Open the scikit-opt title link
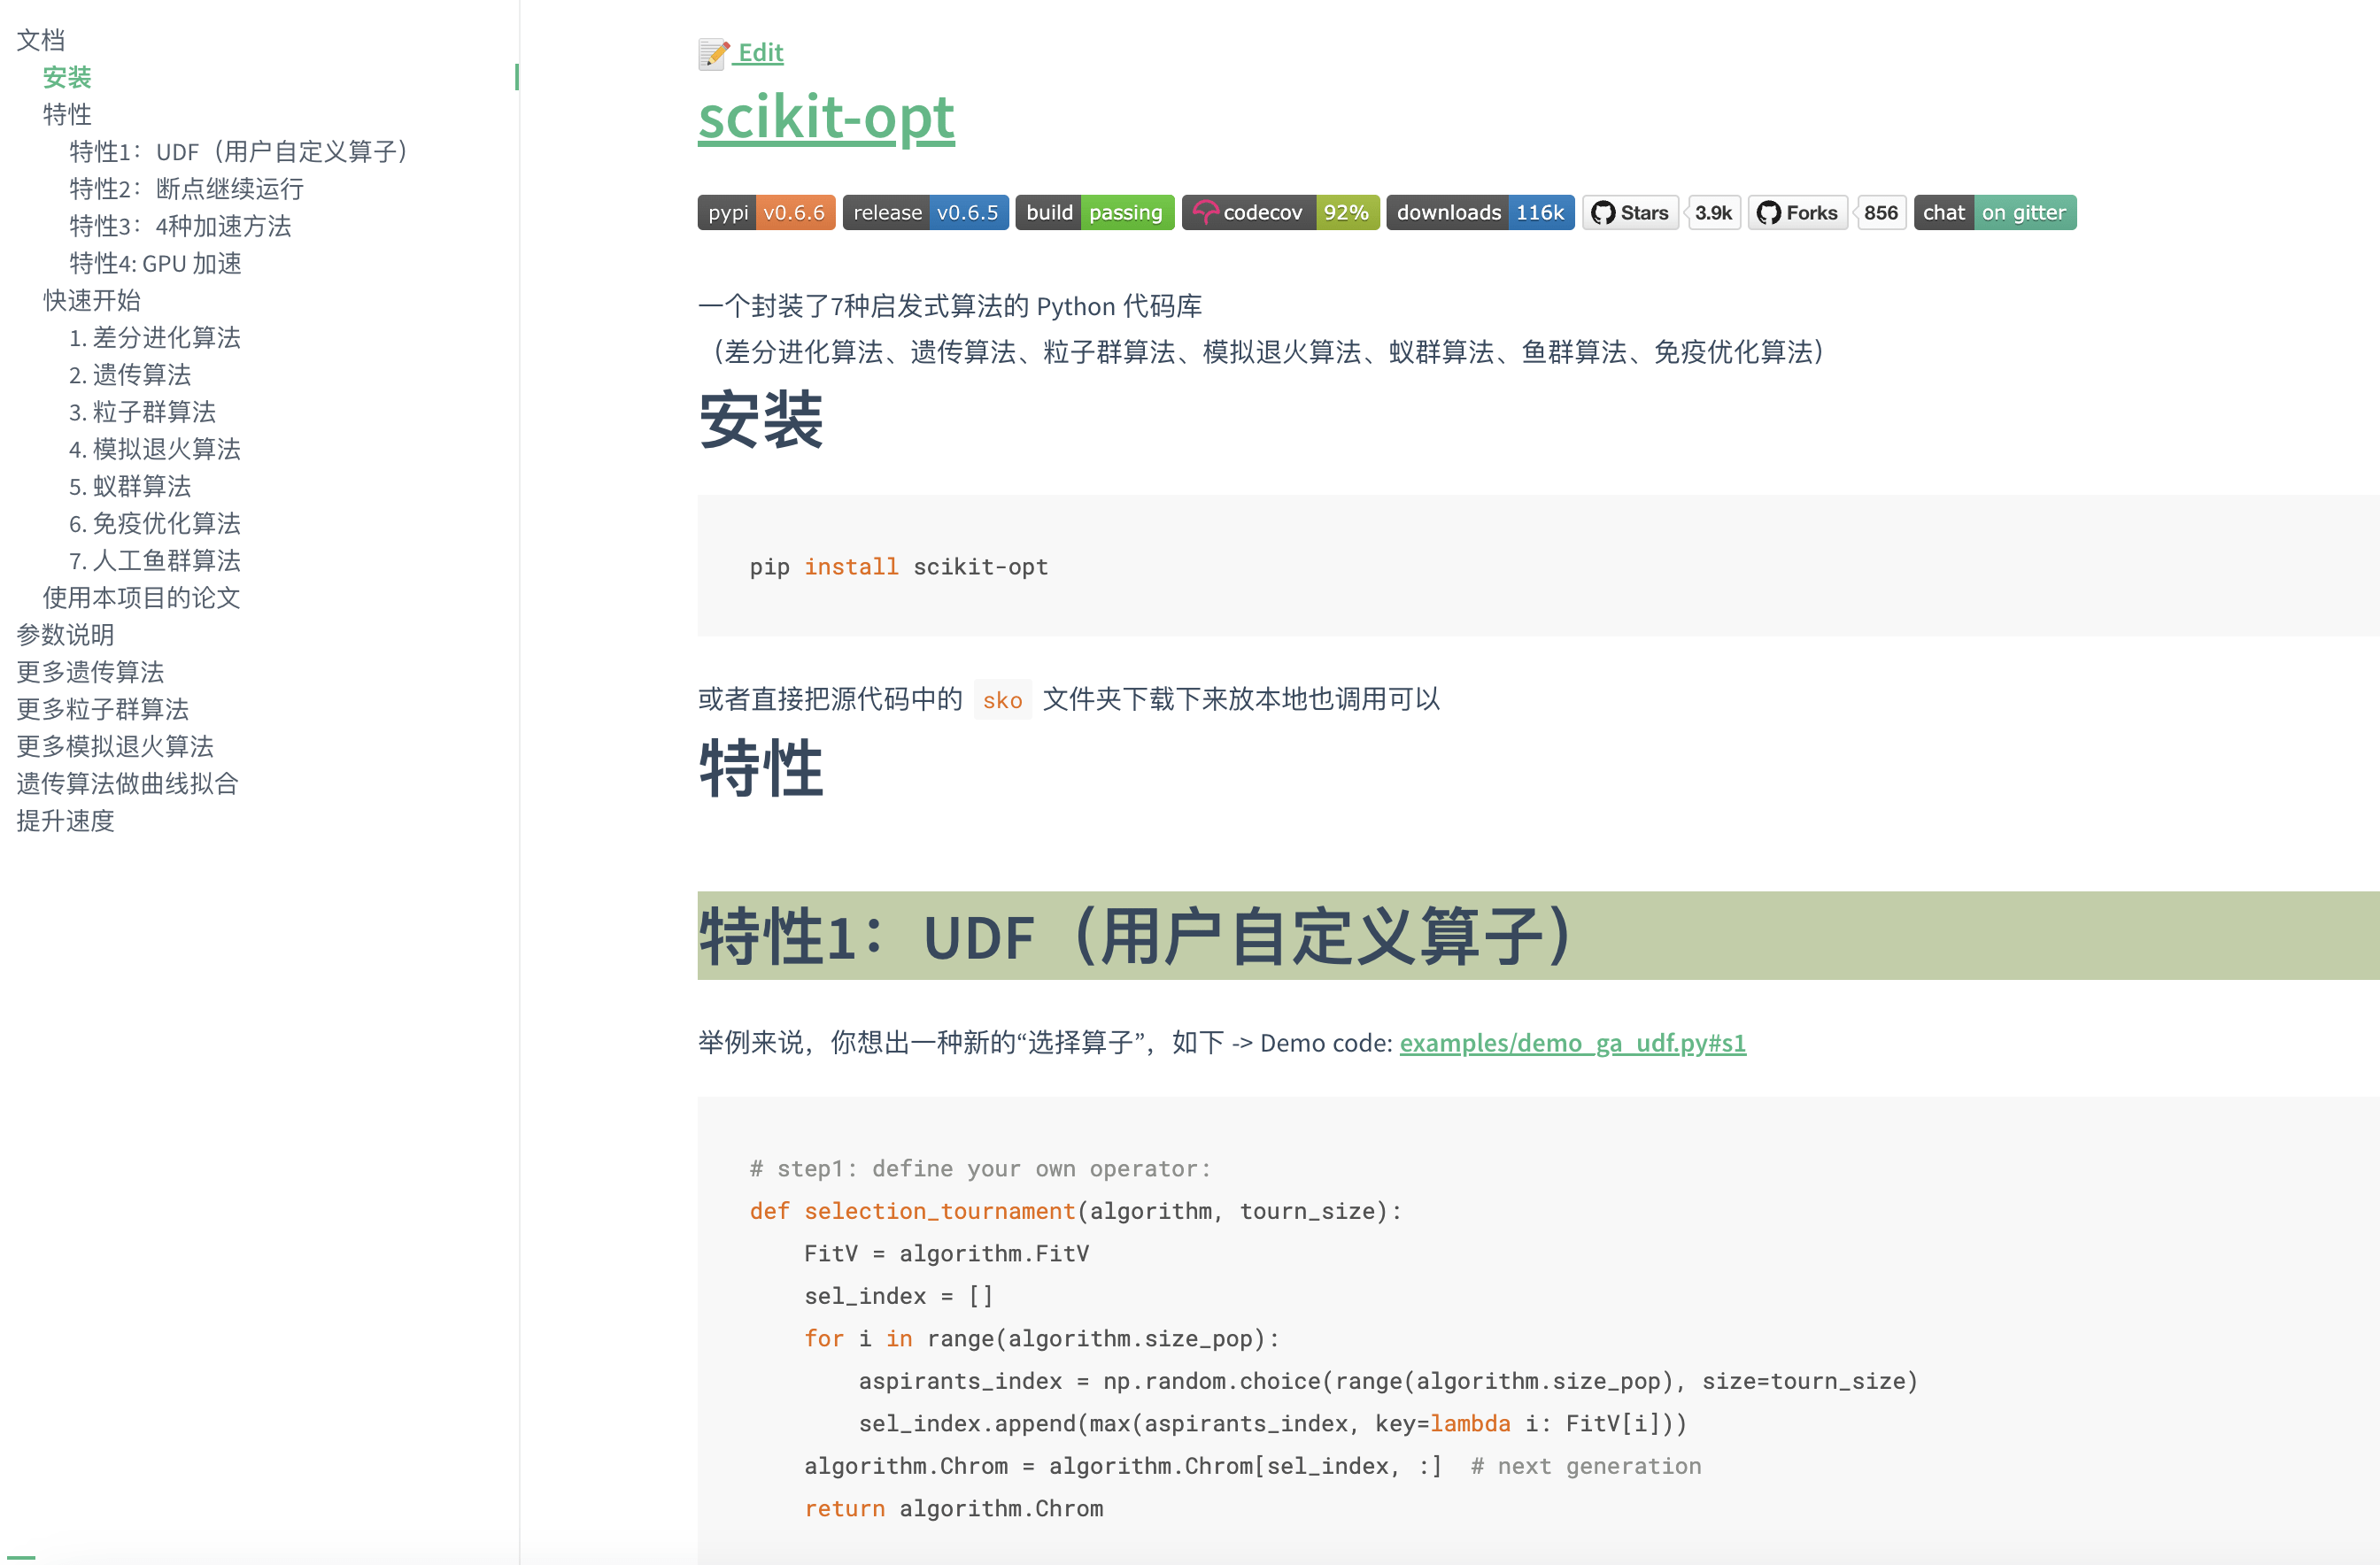 coord(826,117)
